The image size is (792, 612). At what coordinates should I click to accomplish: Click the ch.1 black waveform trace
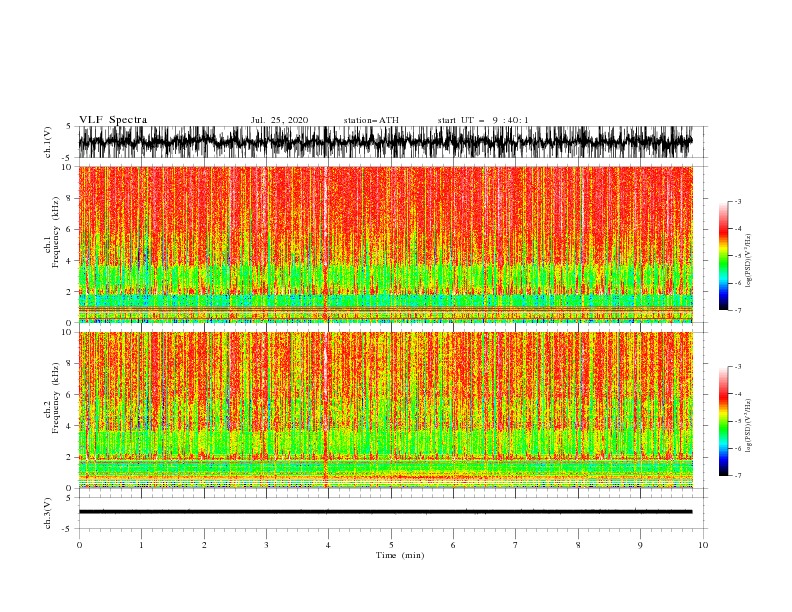pos(385,142)
